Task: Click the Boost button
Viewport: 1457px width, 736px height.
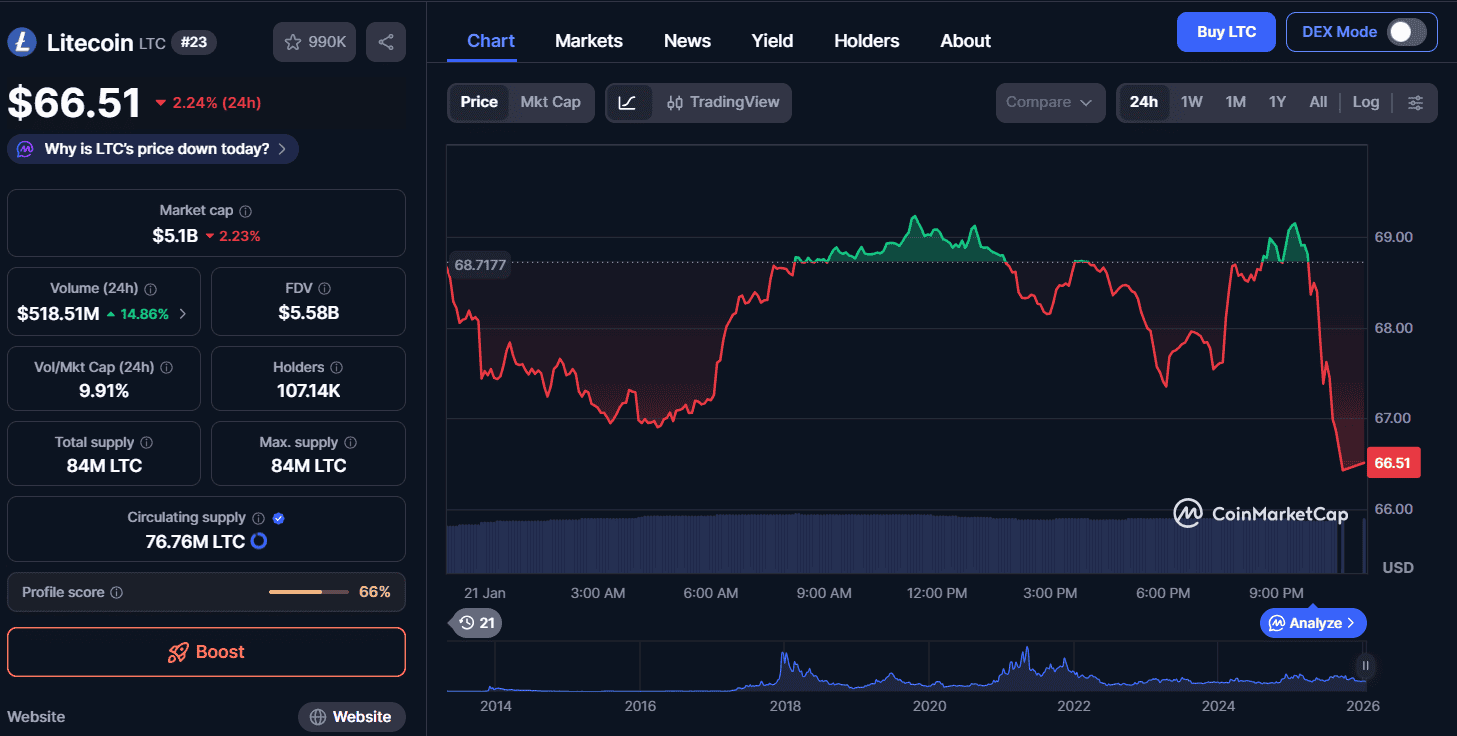Action: point(206,652)
